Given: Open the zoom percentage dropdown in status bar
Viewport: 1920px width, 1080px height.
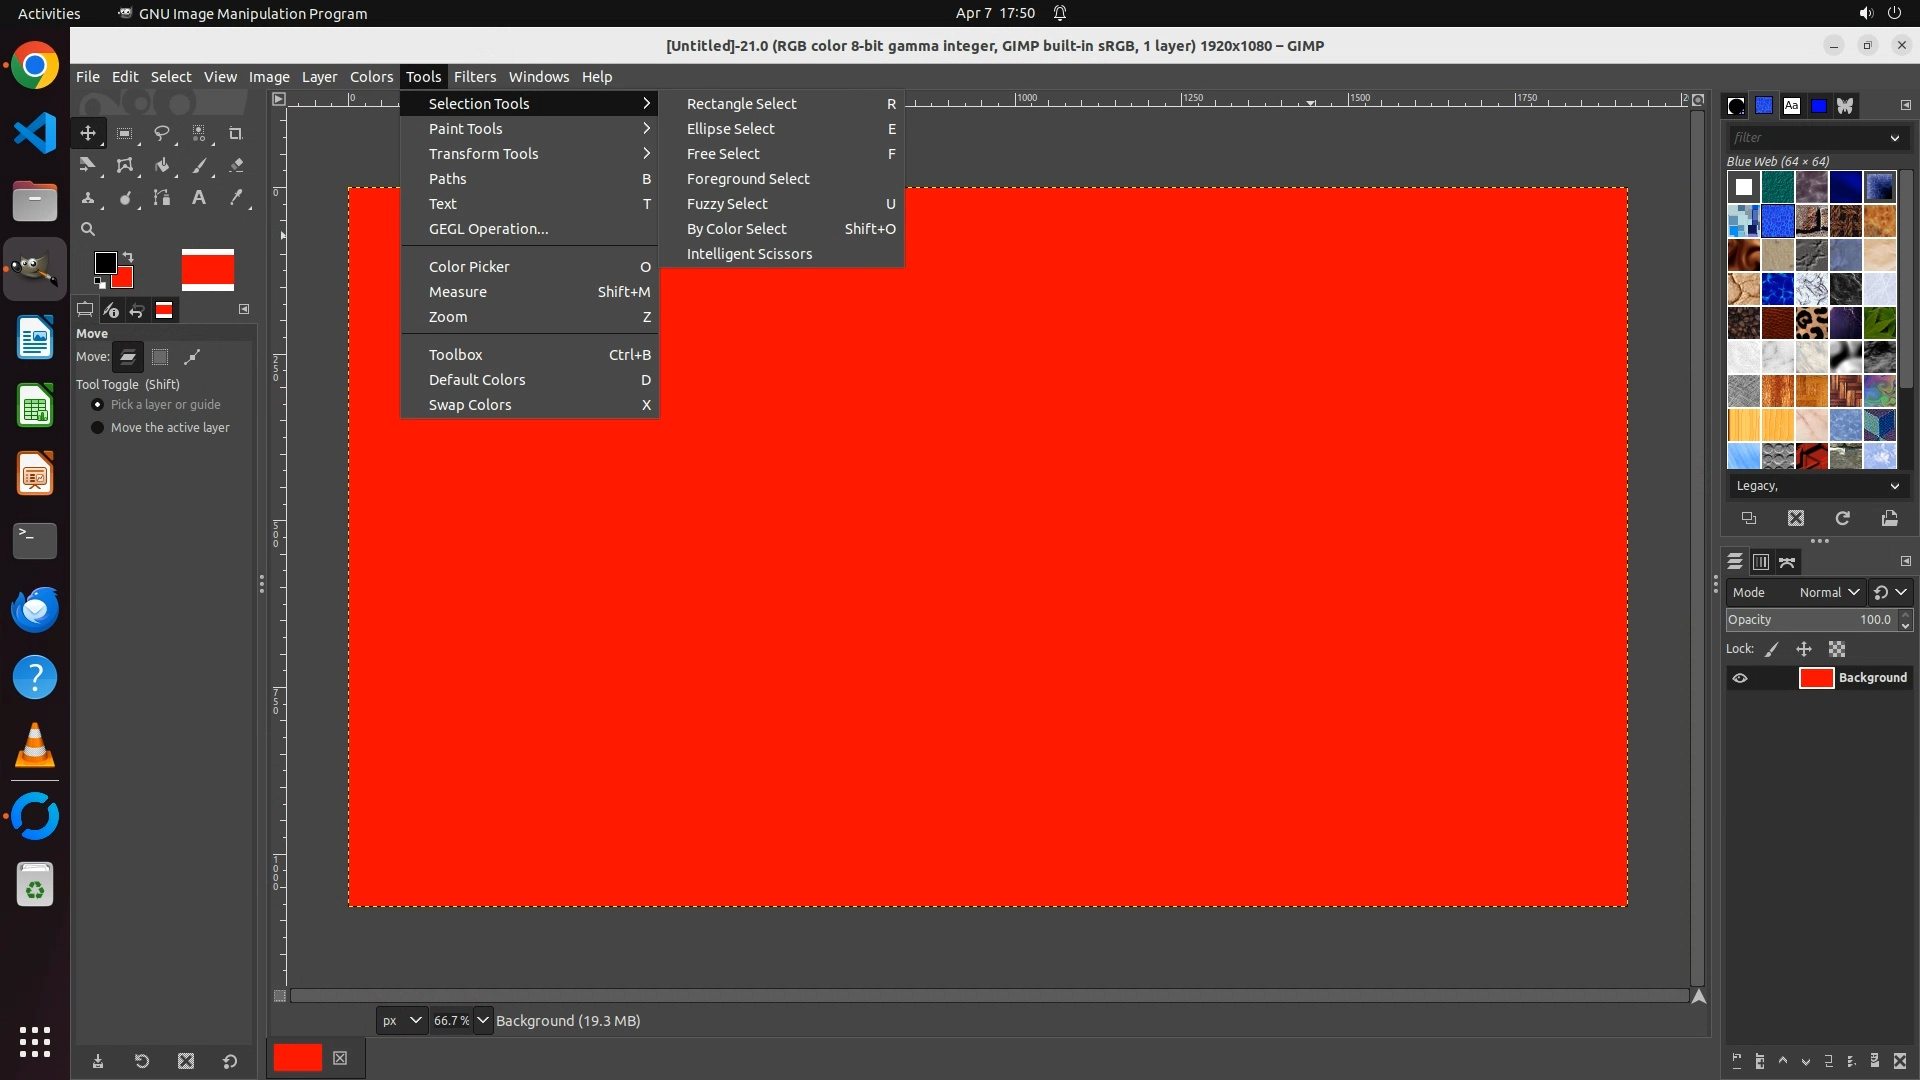Looking at the screenshot, I should (x=483, y=1020).
